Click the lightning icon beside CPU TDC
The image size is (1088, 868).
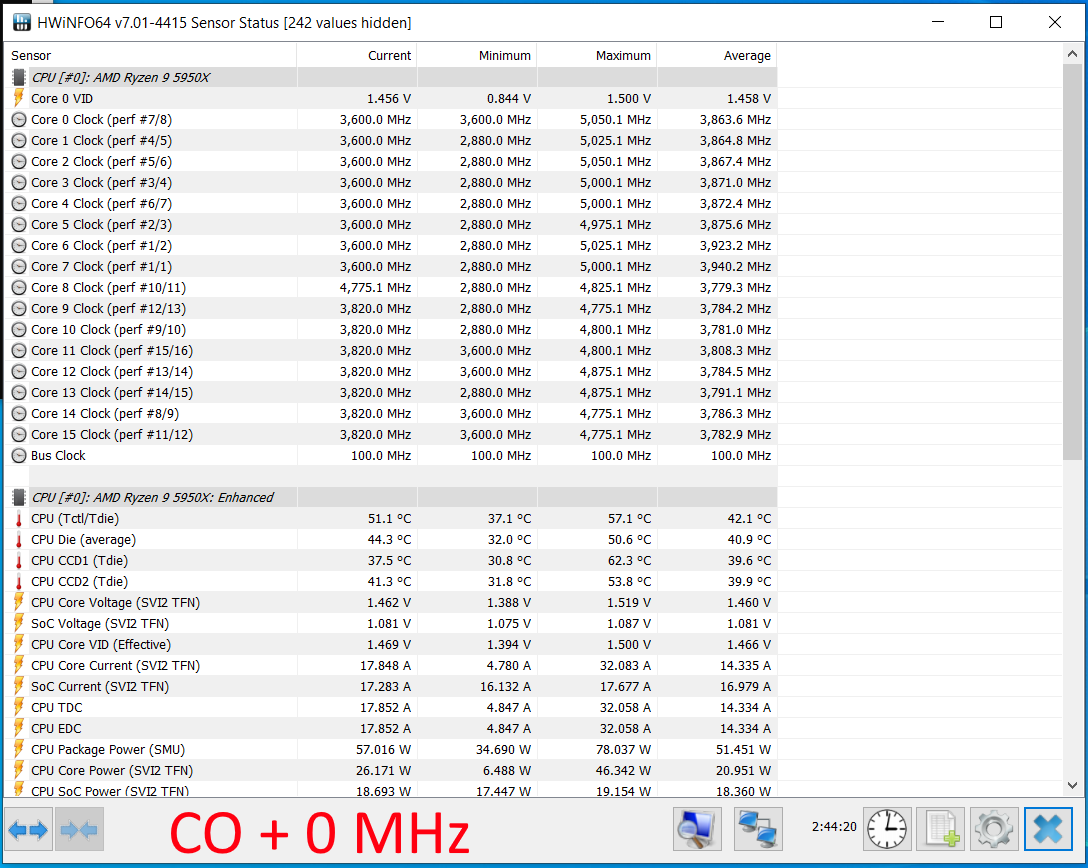click(19, 707)
